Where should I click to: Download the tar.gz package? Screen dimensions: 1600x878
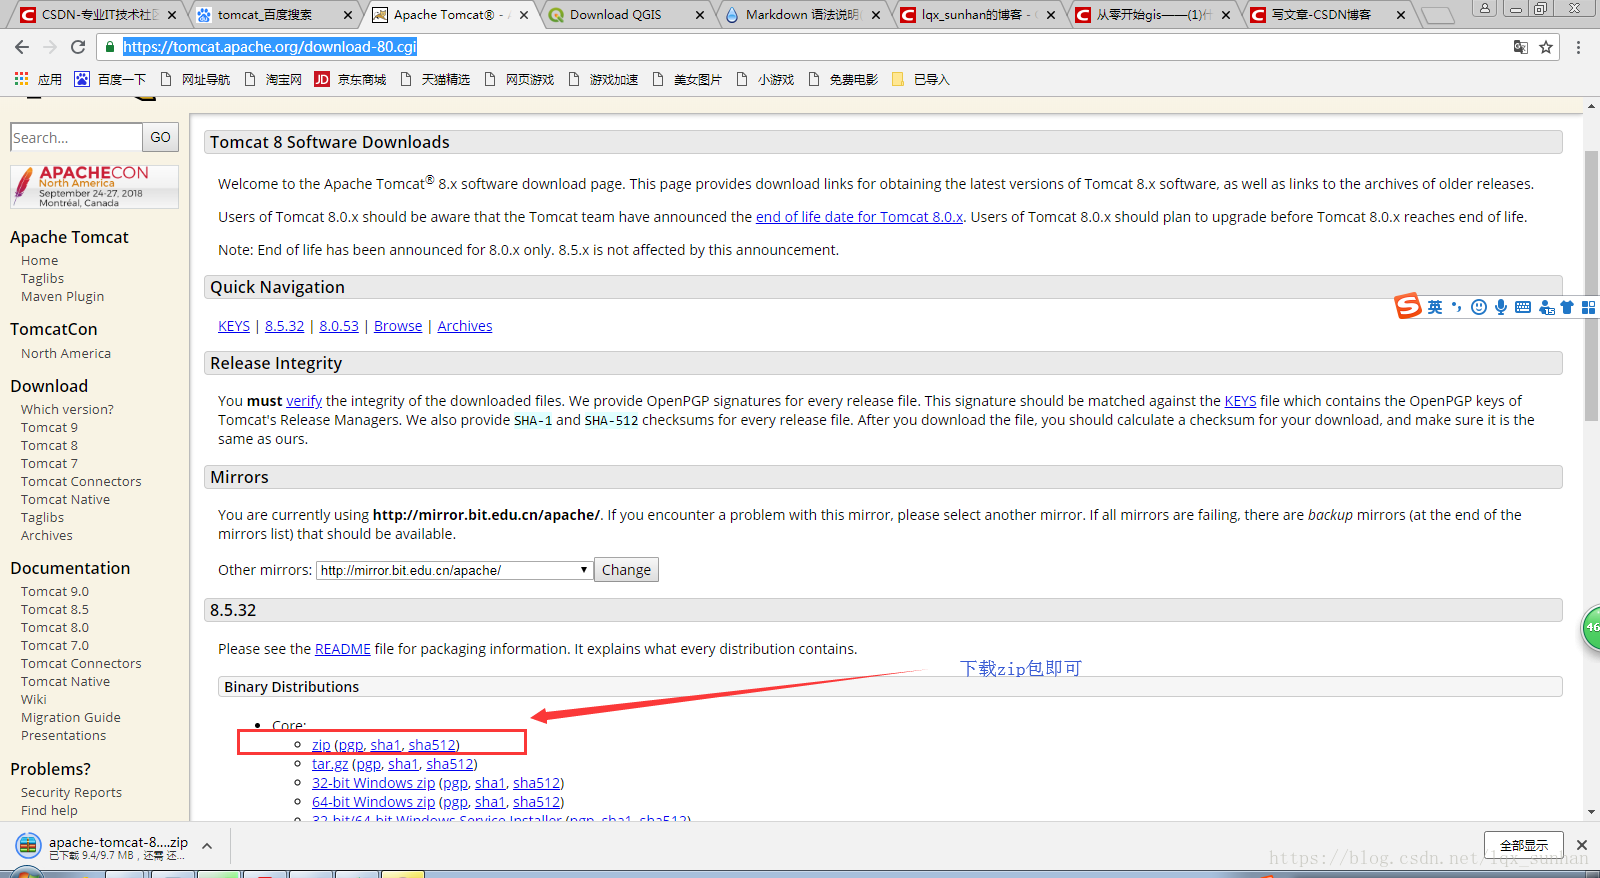(x=330, y=764)
